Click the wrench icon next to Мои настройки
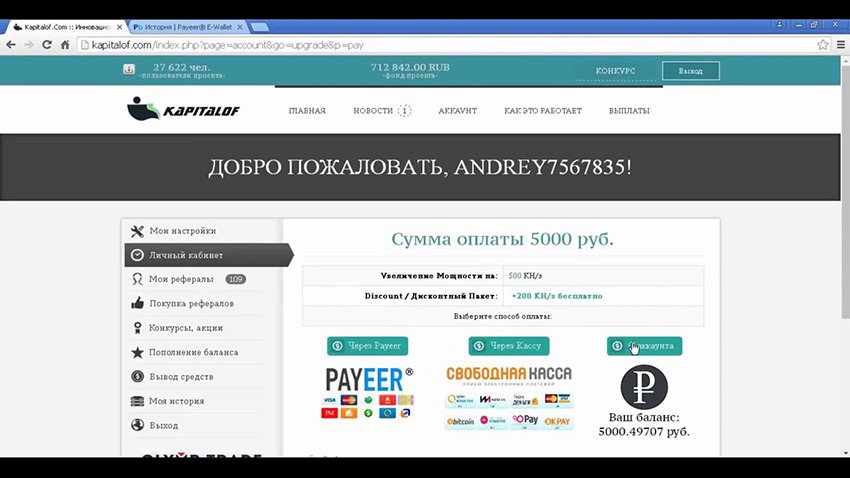Screen dimensions: 850x478 tap(137, 231)
